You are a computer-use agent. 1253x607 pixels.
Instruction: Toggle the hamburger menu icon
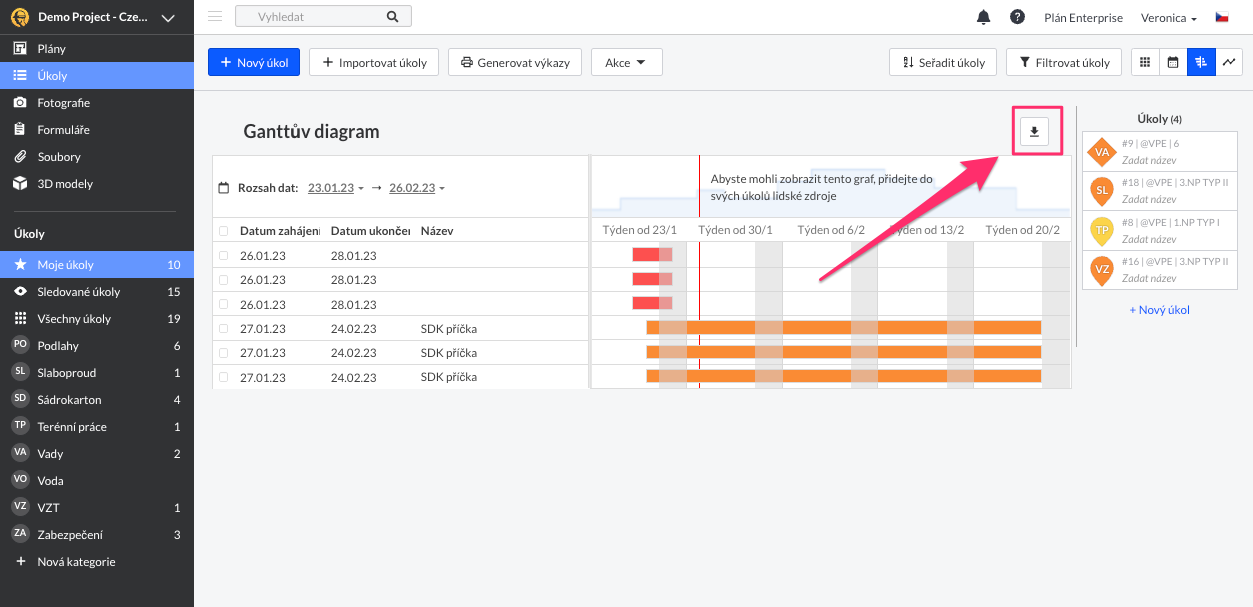215,17
